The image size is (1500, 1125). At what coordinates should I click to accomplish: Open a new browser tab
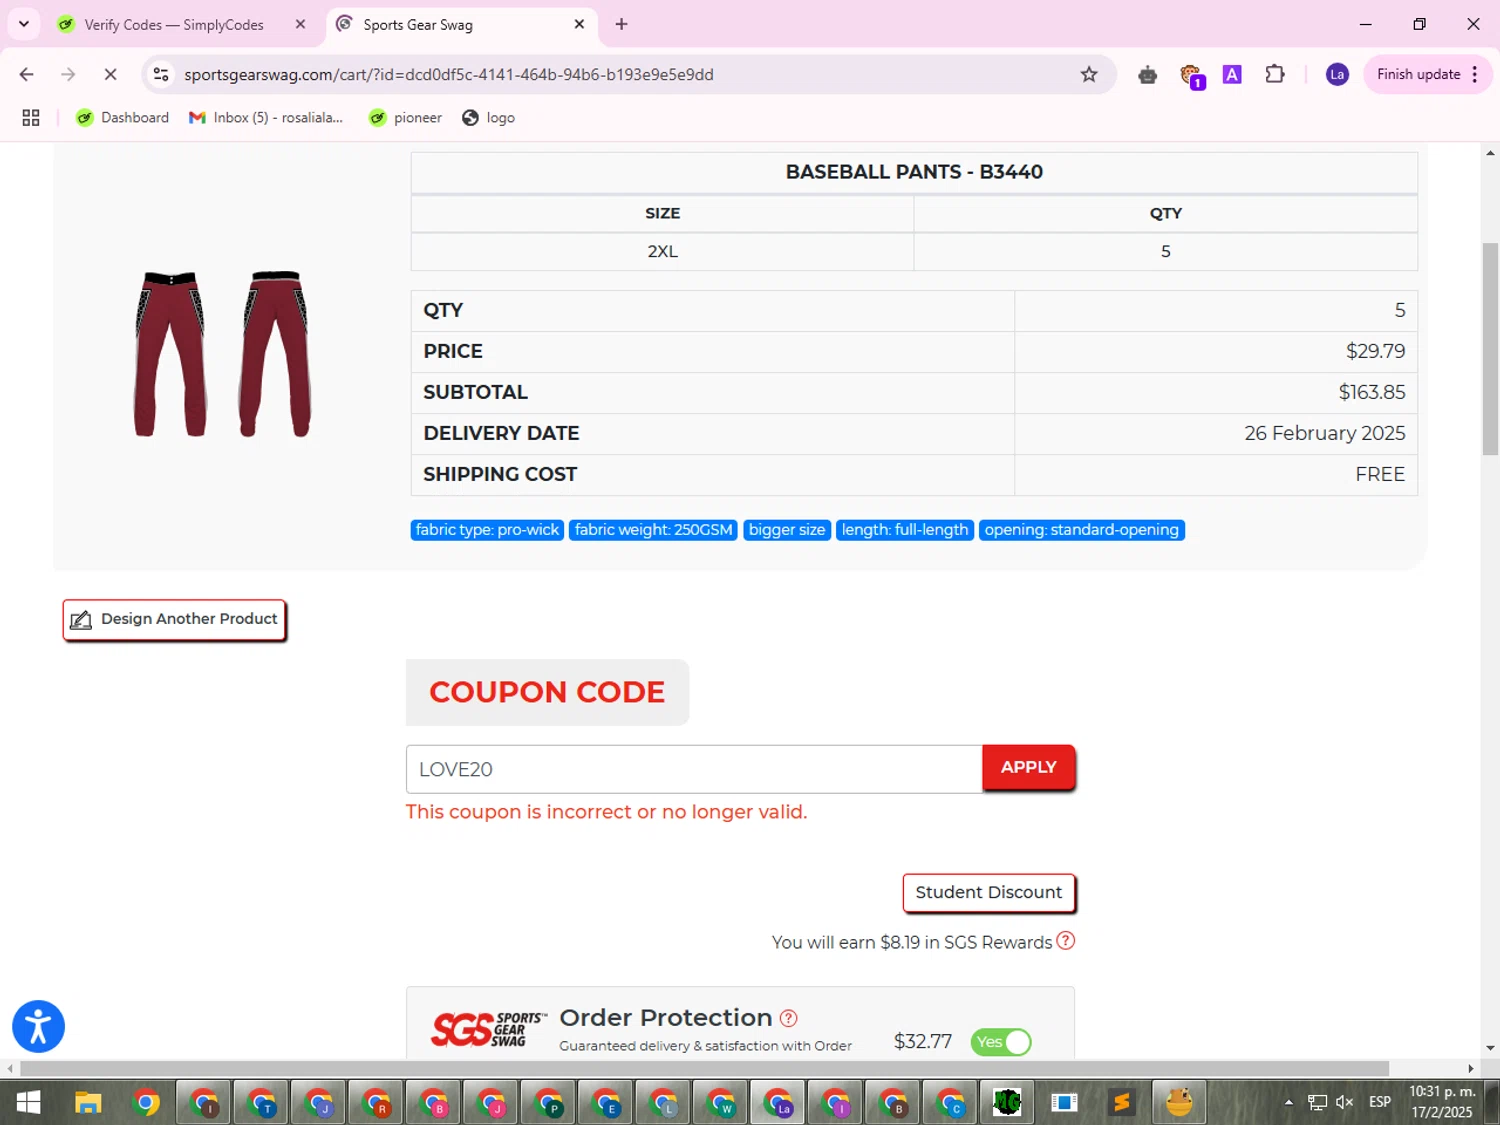[x=621, y=24]
